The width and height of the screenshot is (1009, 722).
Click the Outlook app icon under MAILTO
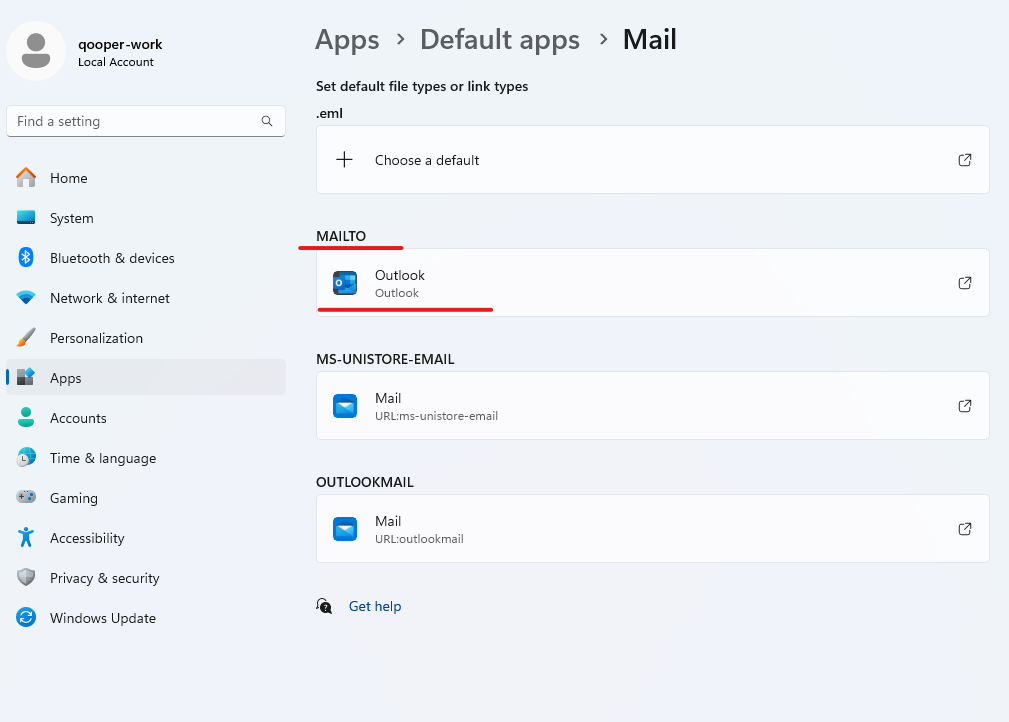click(x=345, y=283)
